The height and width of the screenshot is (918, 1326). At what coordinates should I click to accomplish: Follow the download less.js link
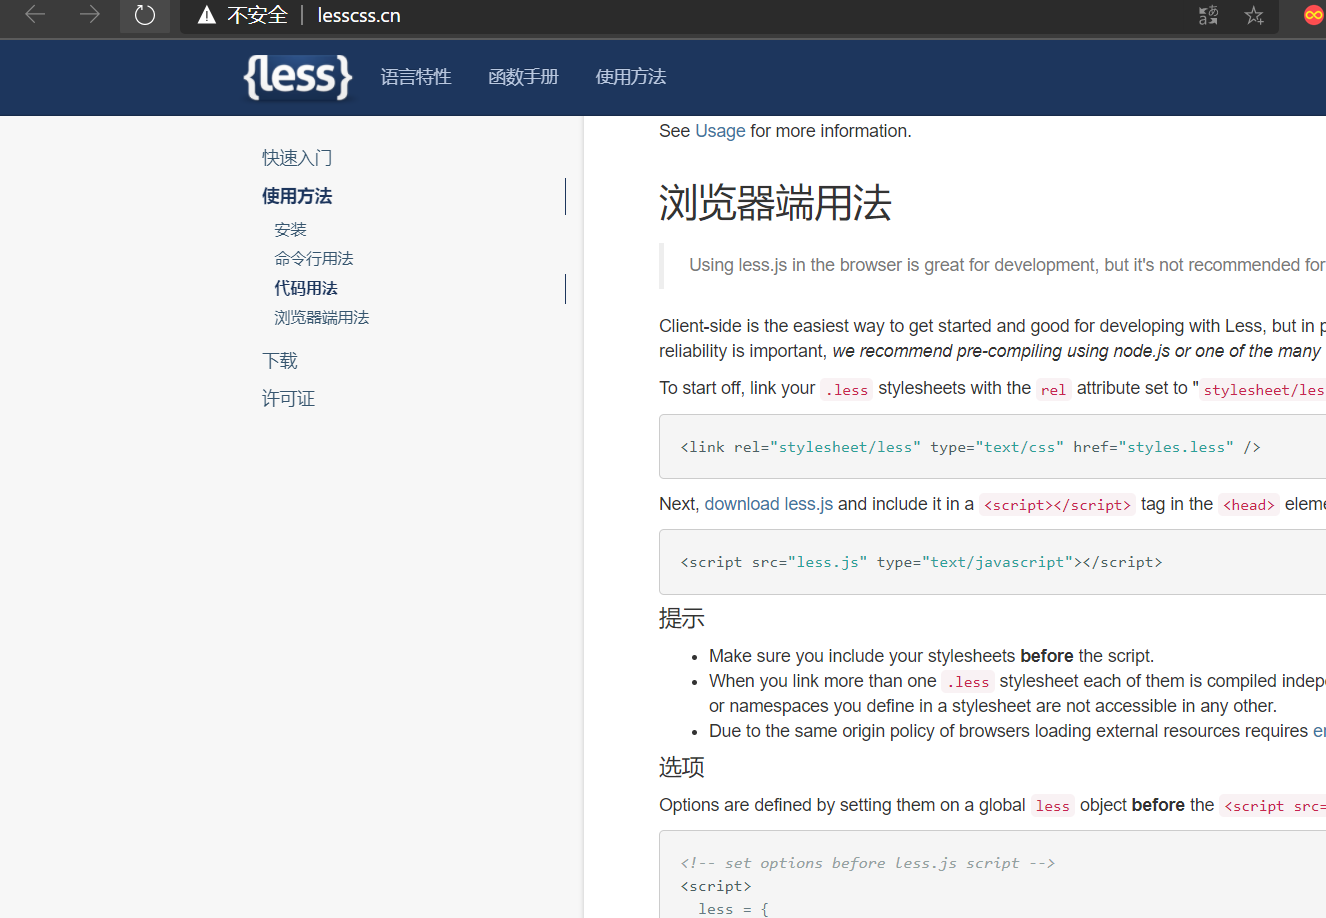(x=769, y=504)
